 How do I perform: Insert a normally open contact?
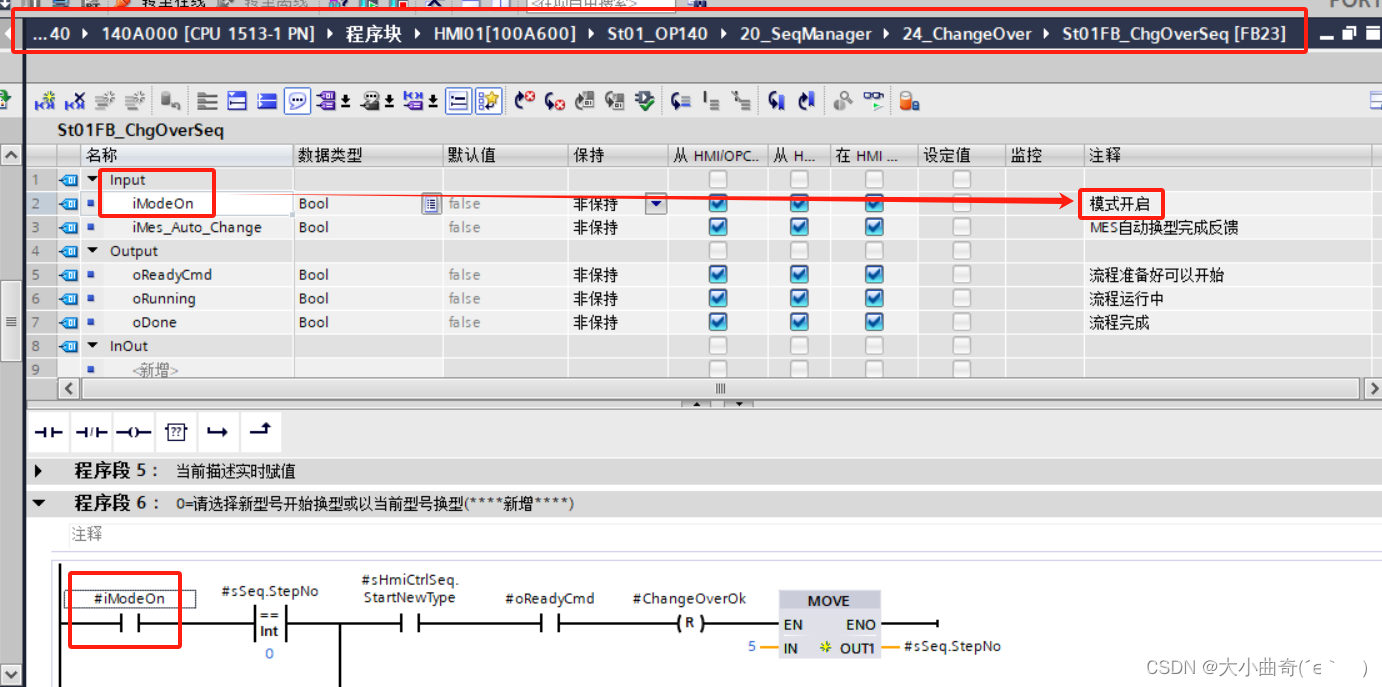[49, 432]
